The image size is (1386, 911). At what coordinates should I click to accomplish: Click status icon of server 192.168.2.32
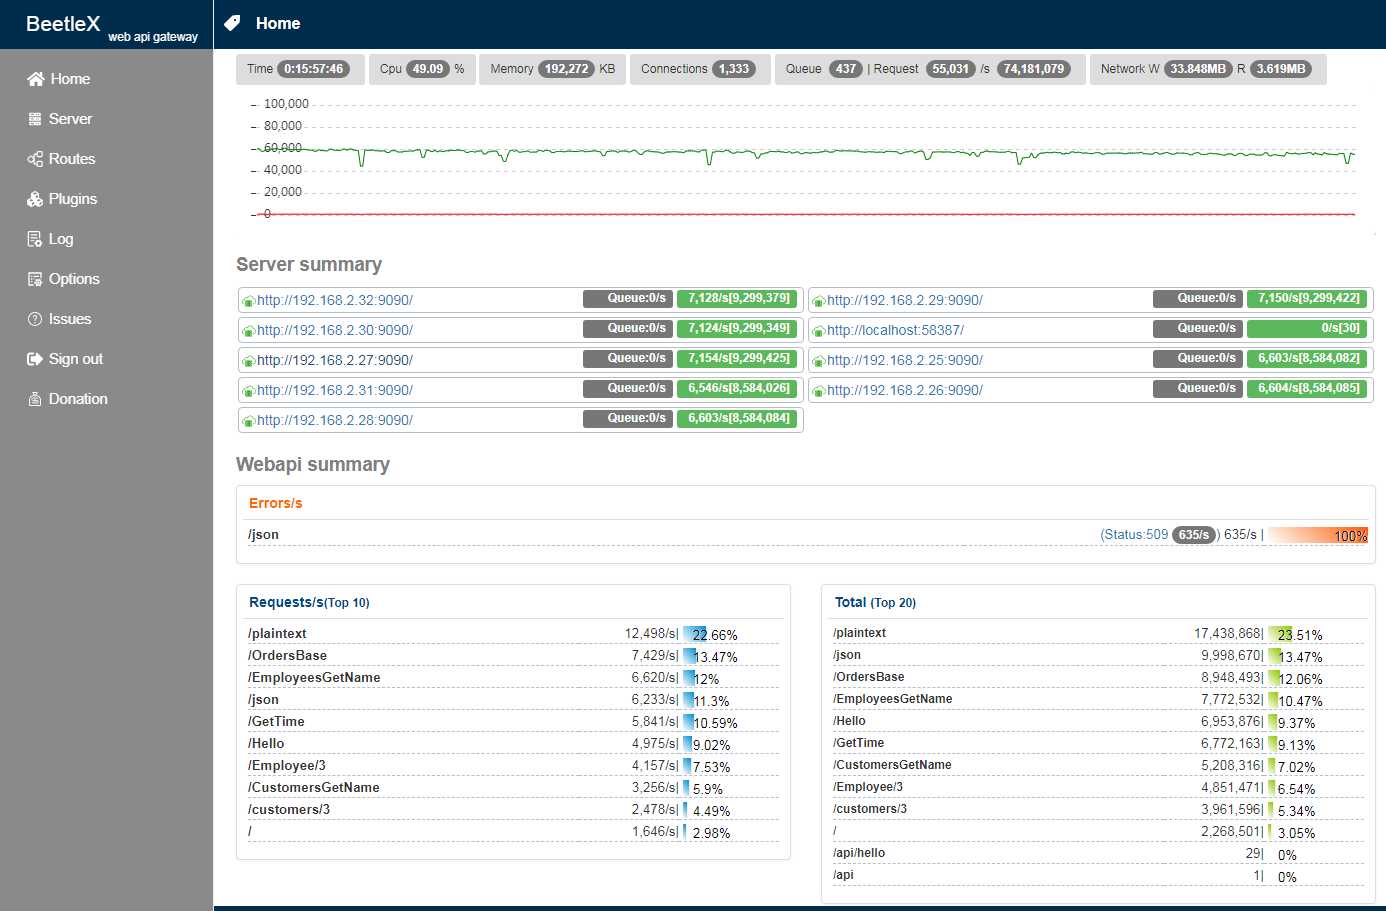point(248,301)
